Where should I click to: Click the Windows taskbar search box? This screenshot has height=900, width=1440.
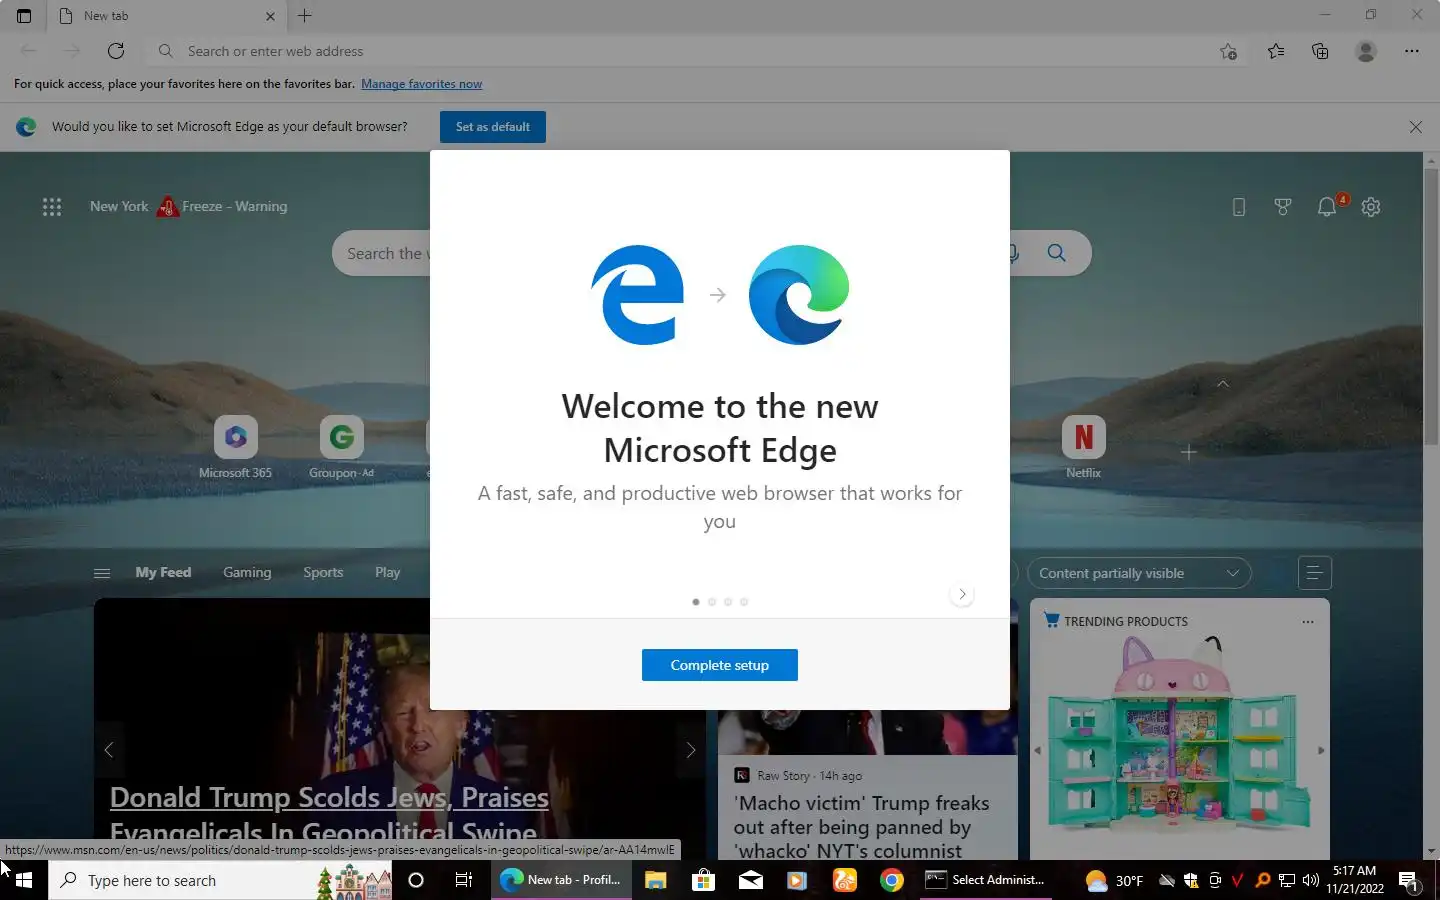coord(220,880)
